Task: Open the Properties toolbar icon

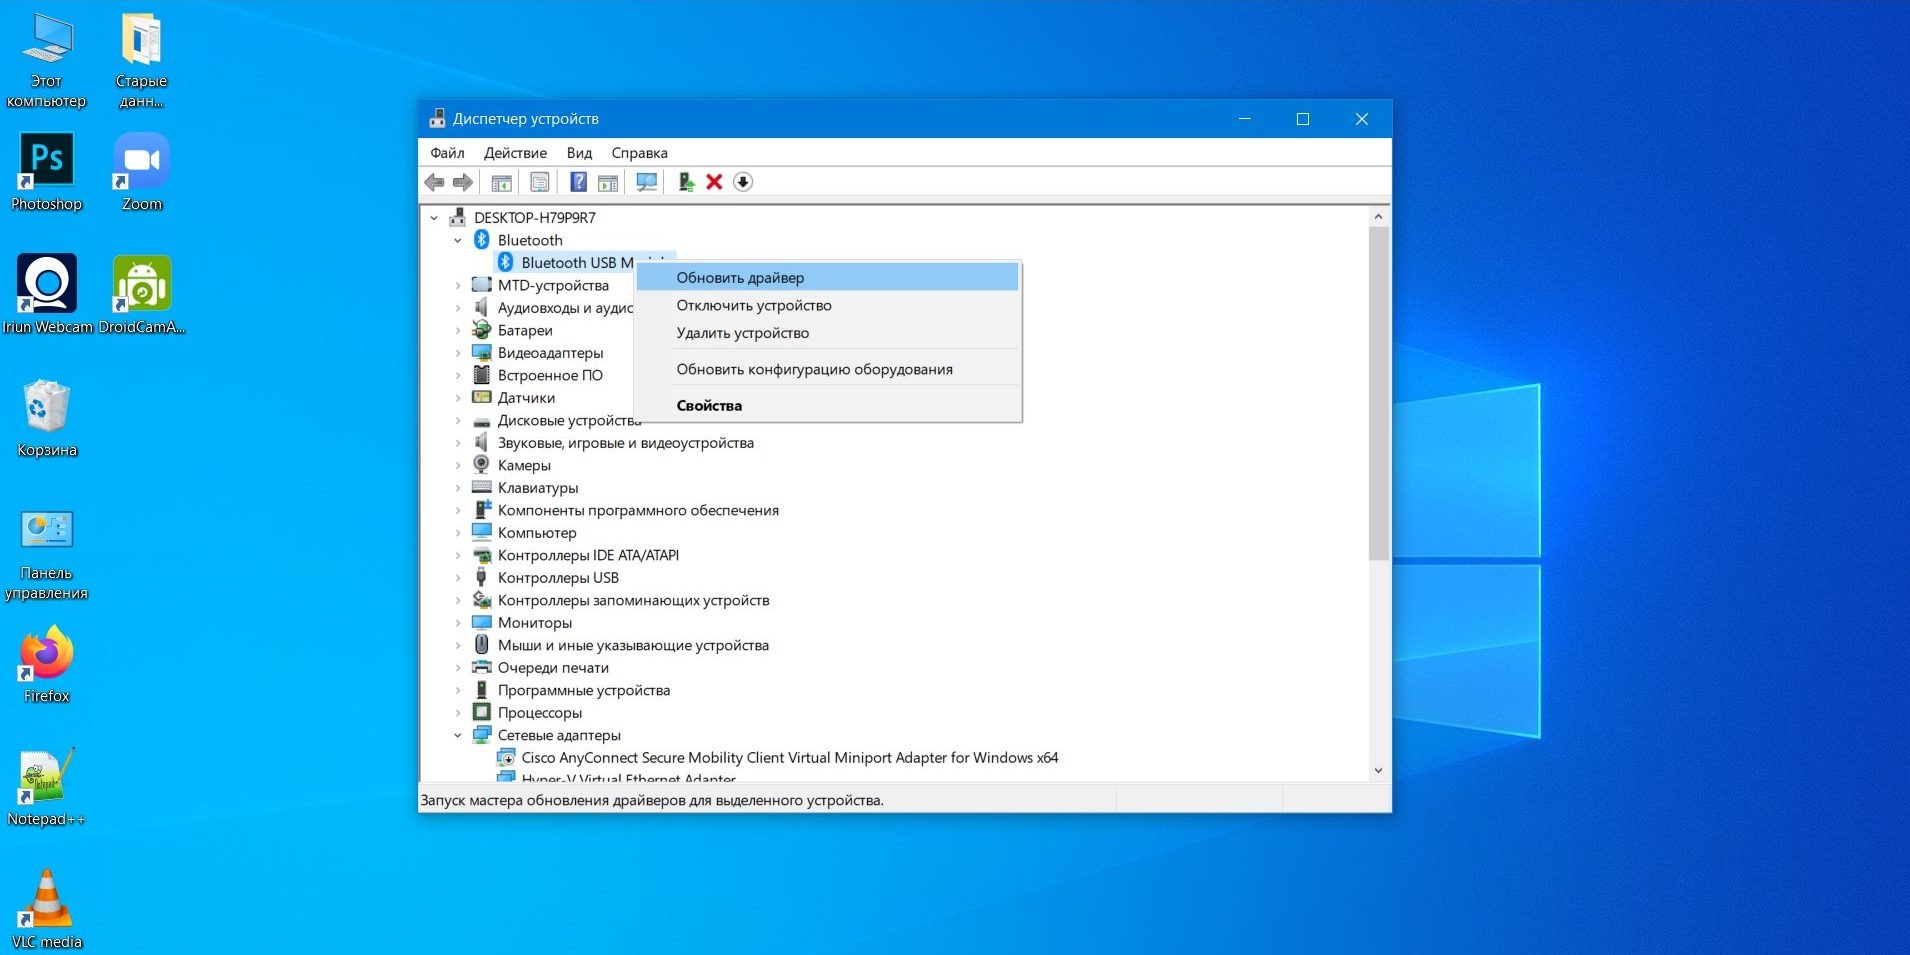Action: [540, 182]
